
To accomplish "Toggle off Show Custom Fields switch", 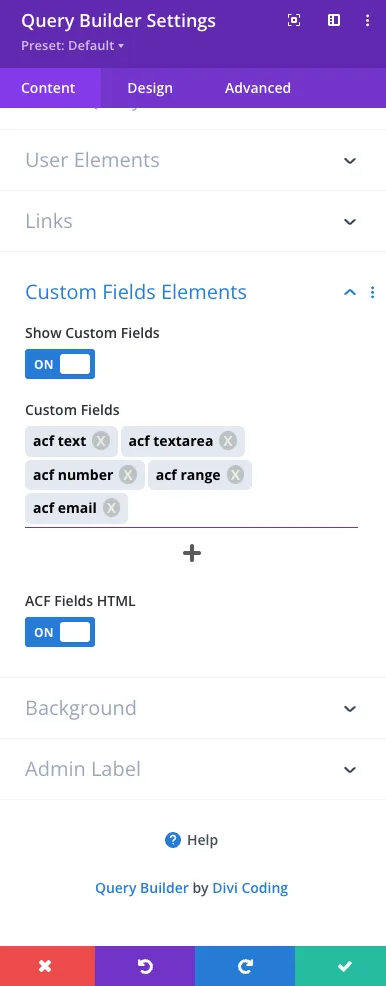I will click(x=60, y=364).
